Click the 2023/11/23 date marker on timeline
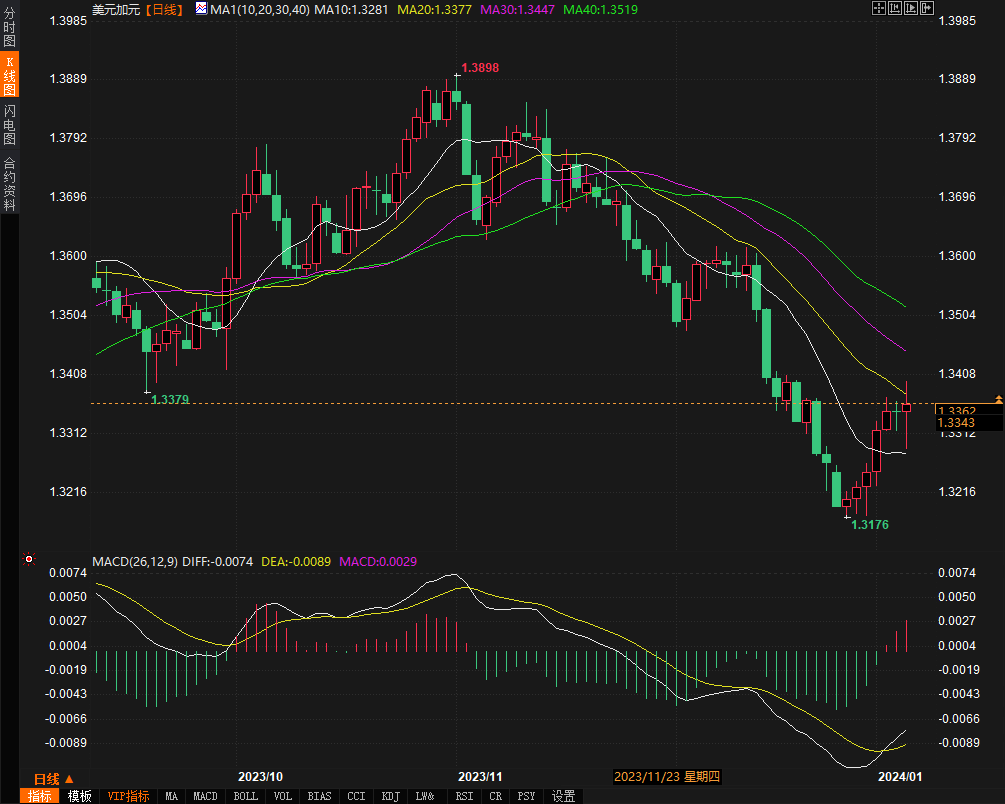 click(x=667, y=776)
